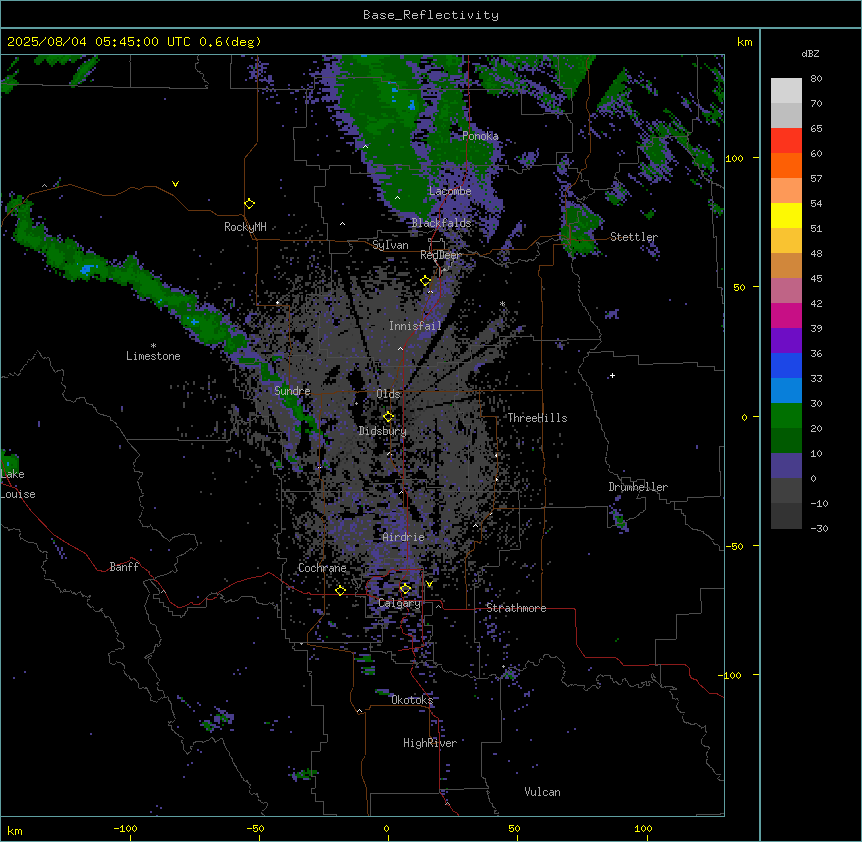The width and height of the screenshot is (862, 842).
Task: Select the purple 36-39 dBZ legend swatch
Action: (786, 340)
